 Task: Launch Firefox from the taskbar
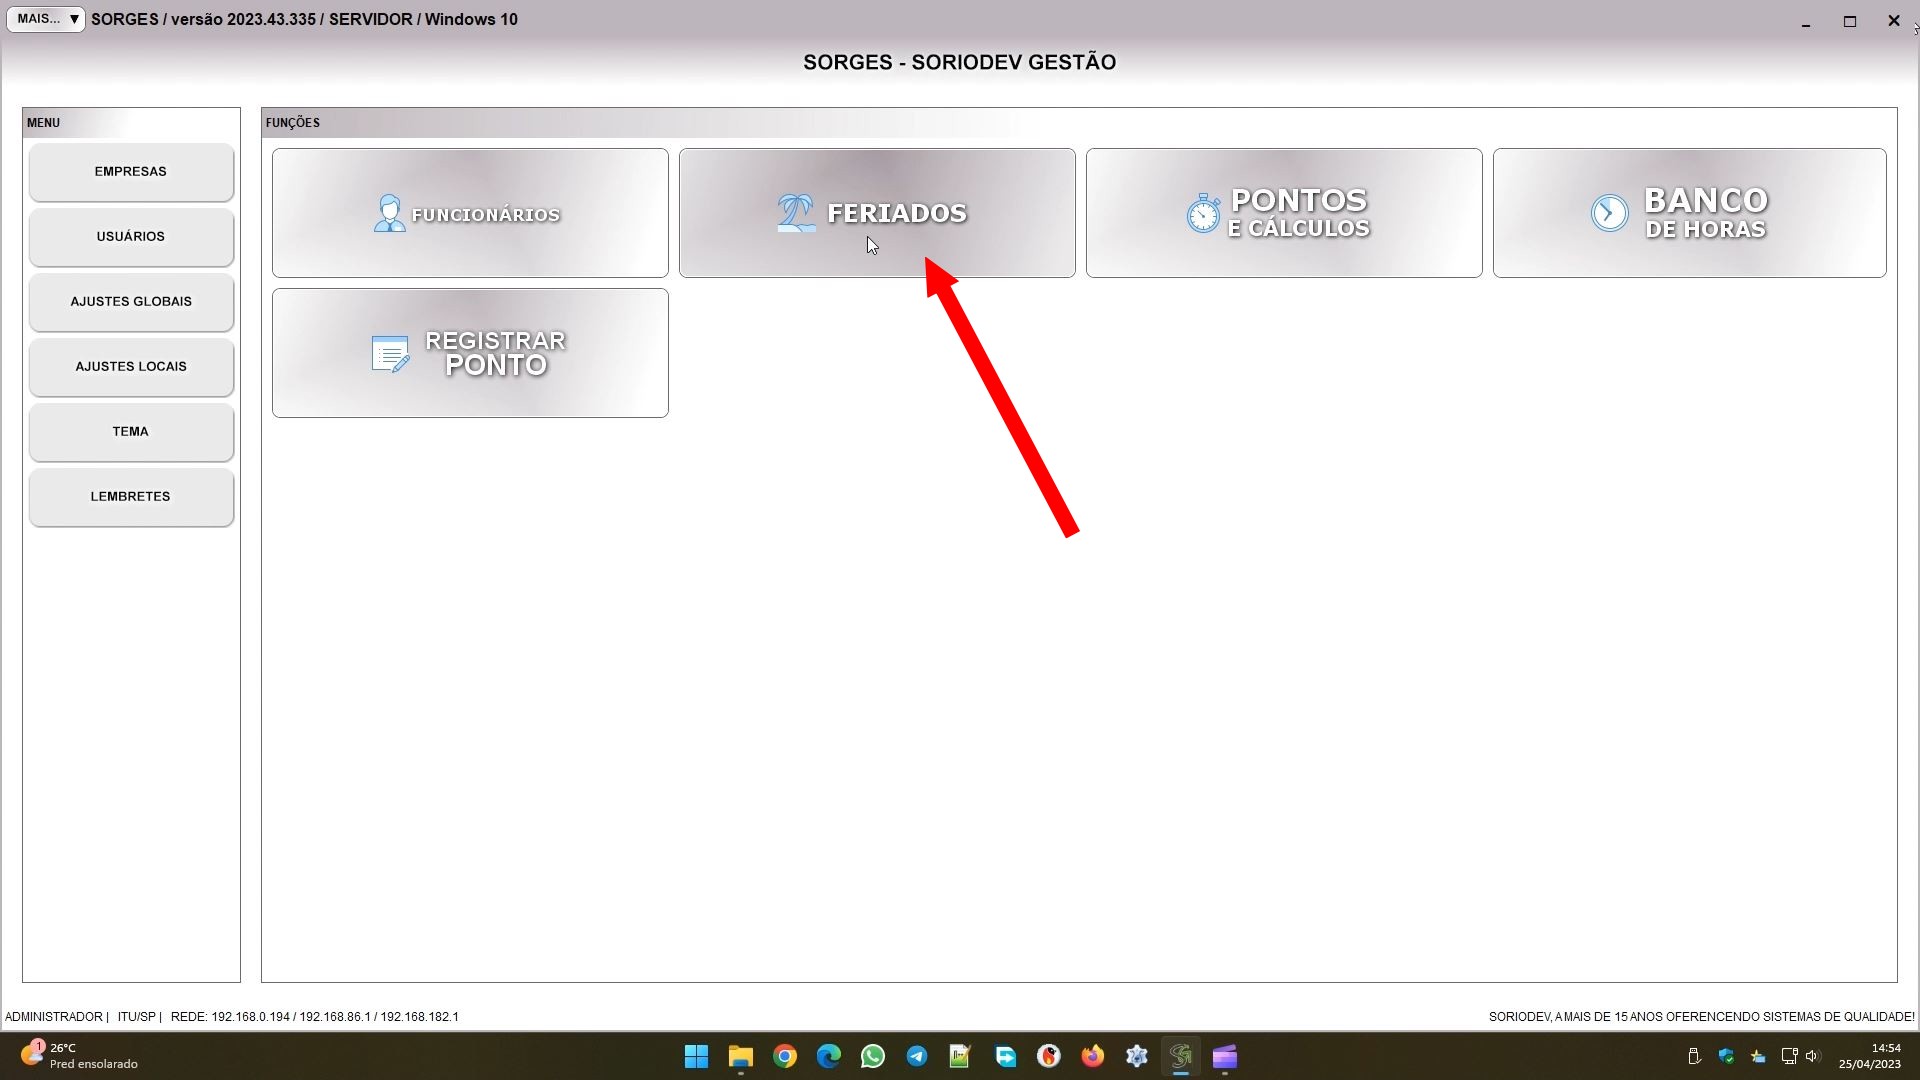pyautogui.click(x=1093, y=1056)
